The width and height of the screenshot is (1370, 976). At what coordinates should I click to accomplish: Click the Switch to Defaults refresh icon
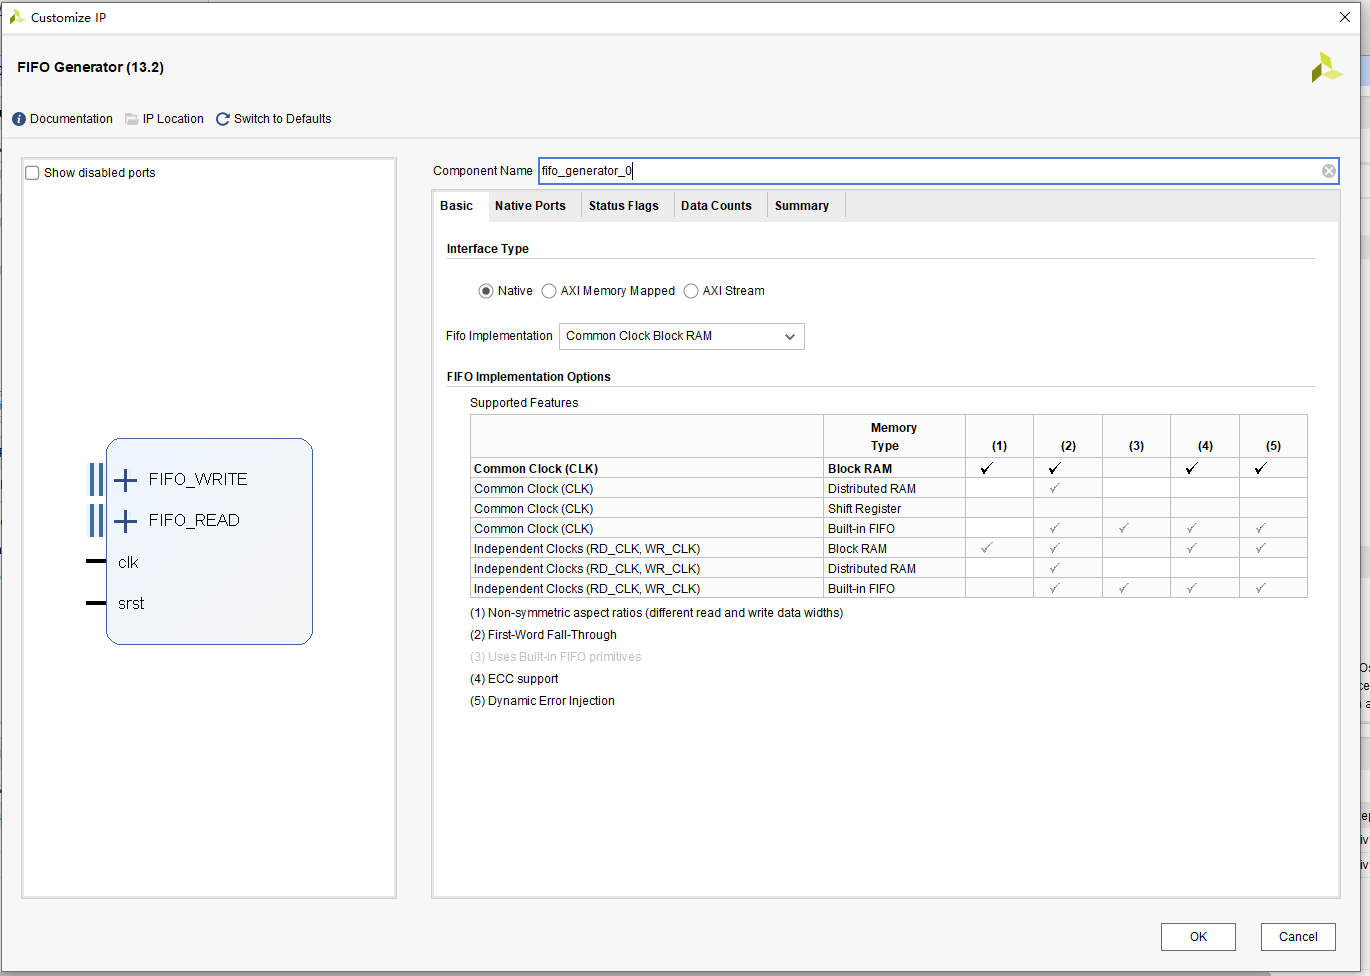223,119
